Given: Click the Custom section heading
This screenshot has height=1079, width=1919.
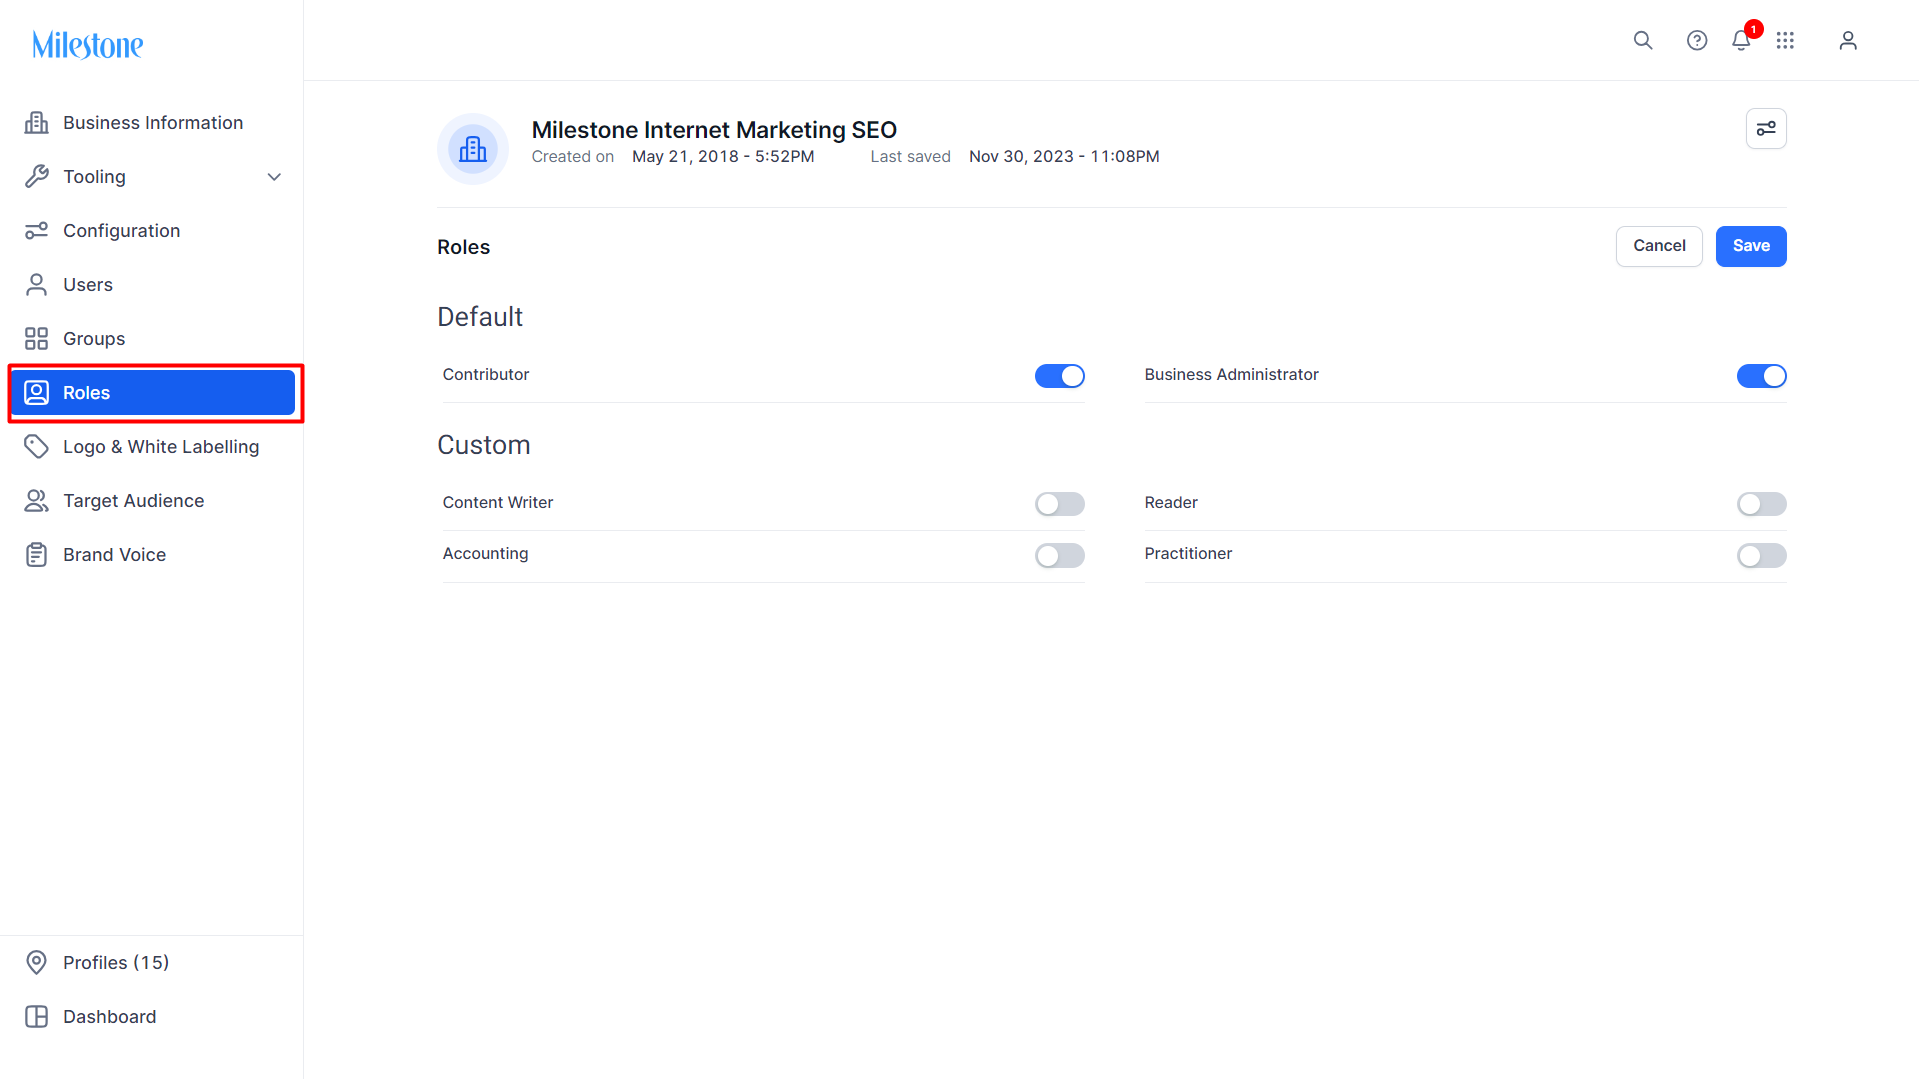Looking at the screenshot, I should (x=484, y=445).
